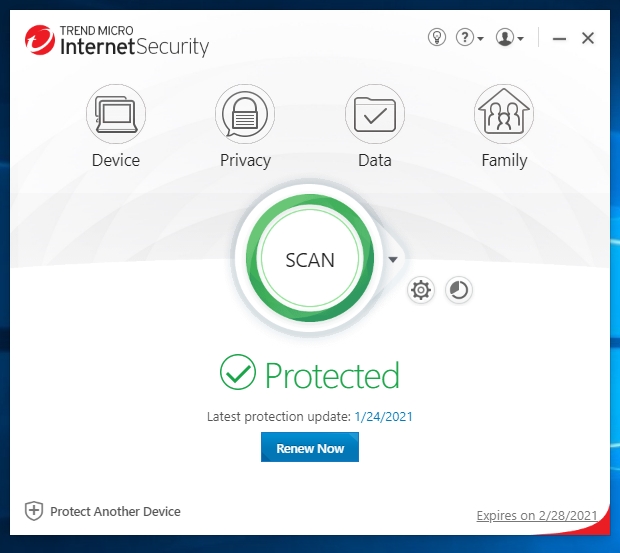Start a scan with SCAN button
The image size is (620, 553).
tap(310, 260)
